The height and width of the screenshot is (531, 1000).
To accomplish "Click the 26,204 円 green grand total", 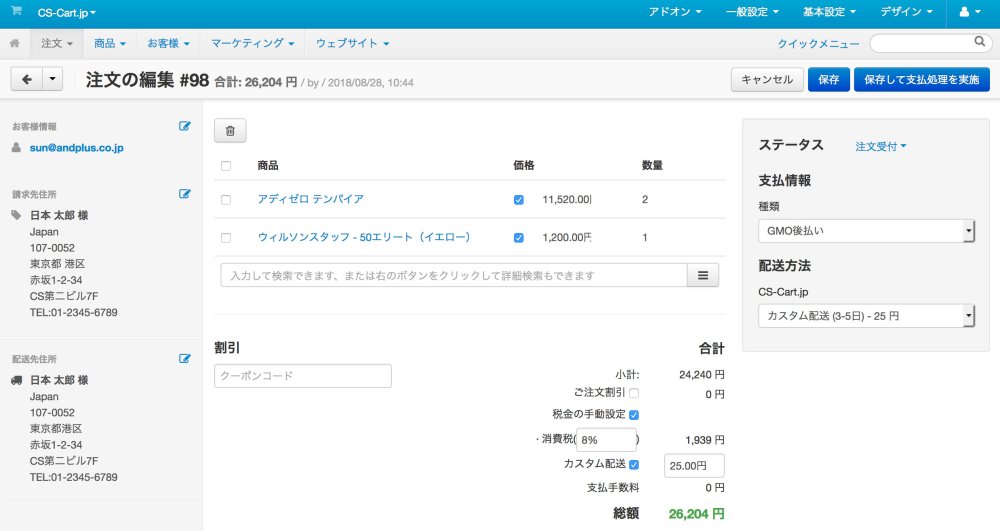I will [696, 514].
